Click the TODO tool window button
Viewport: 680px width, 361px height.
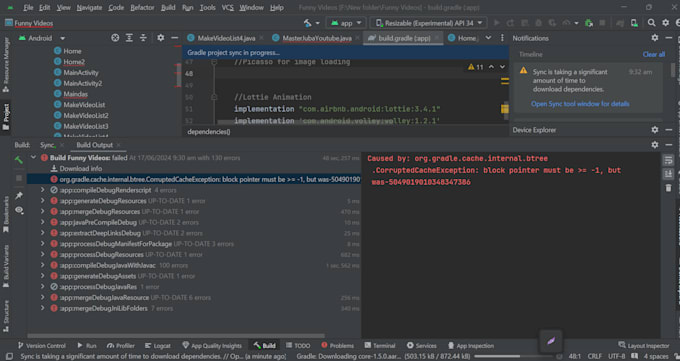pos(298,346)
